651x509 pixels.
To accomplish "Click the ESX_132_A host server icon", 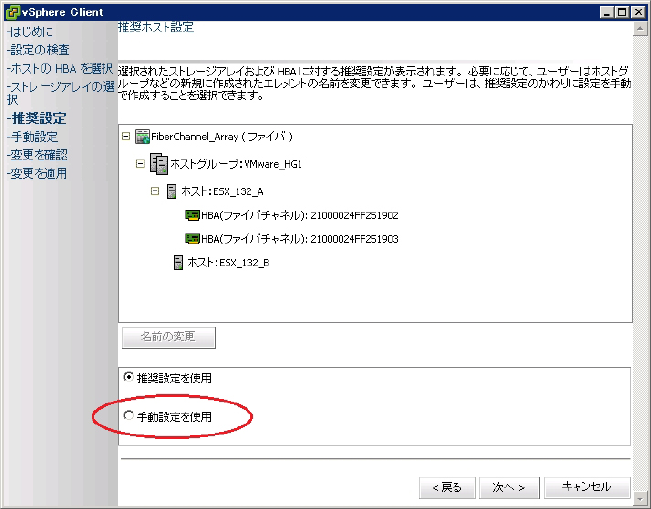I will 171,191.
